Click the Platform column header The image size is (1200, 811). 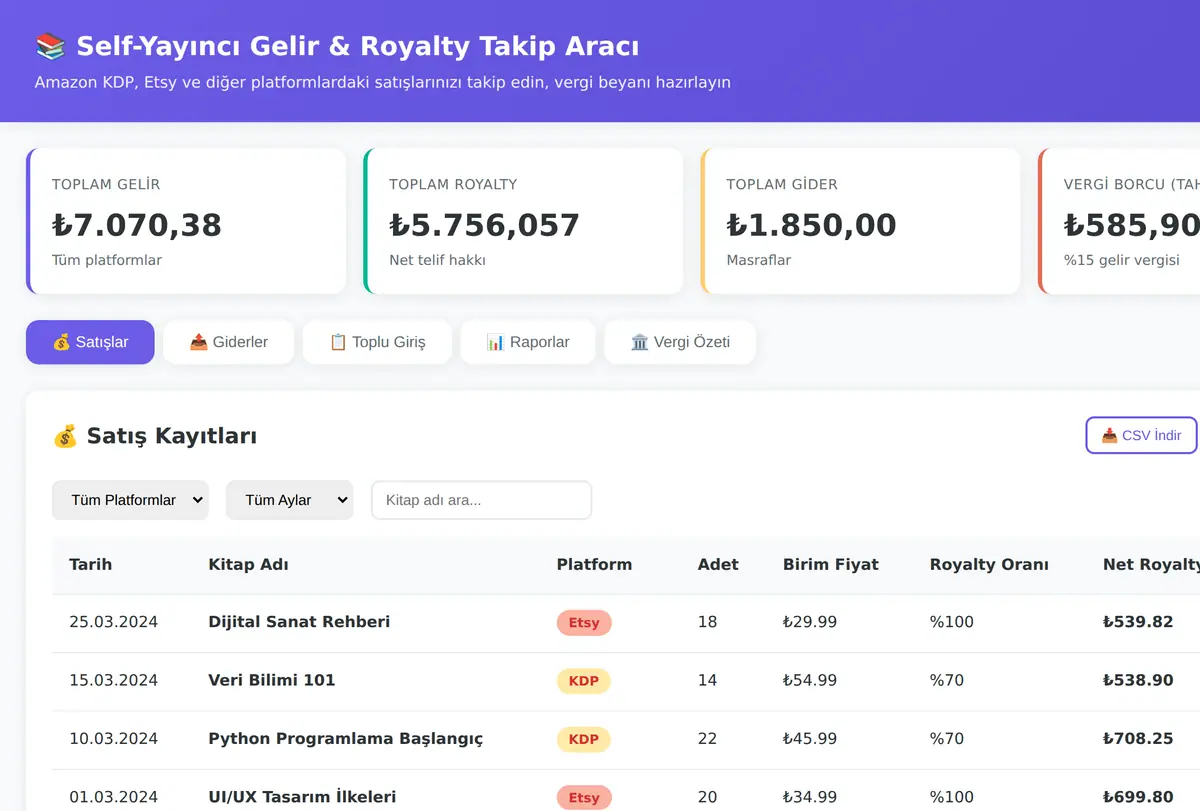tap(594, 564)
